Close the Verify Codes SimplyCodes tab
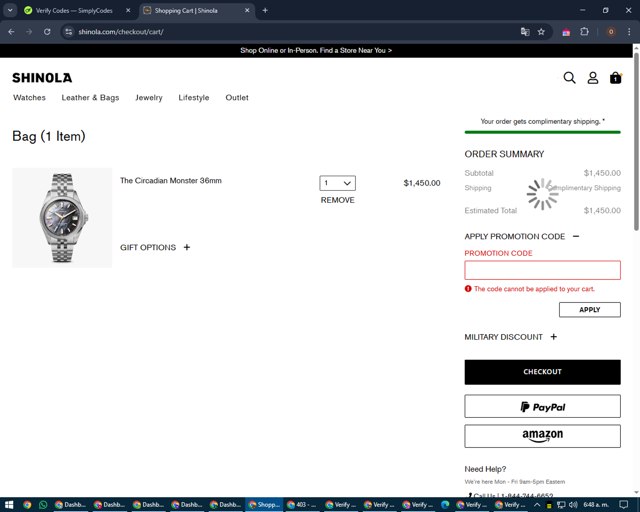Screen dimensions: 640x512 coord(128,11)
